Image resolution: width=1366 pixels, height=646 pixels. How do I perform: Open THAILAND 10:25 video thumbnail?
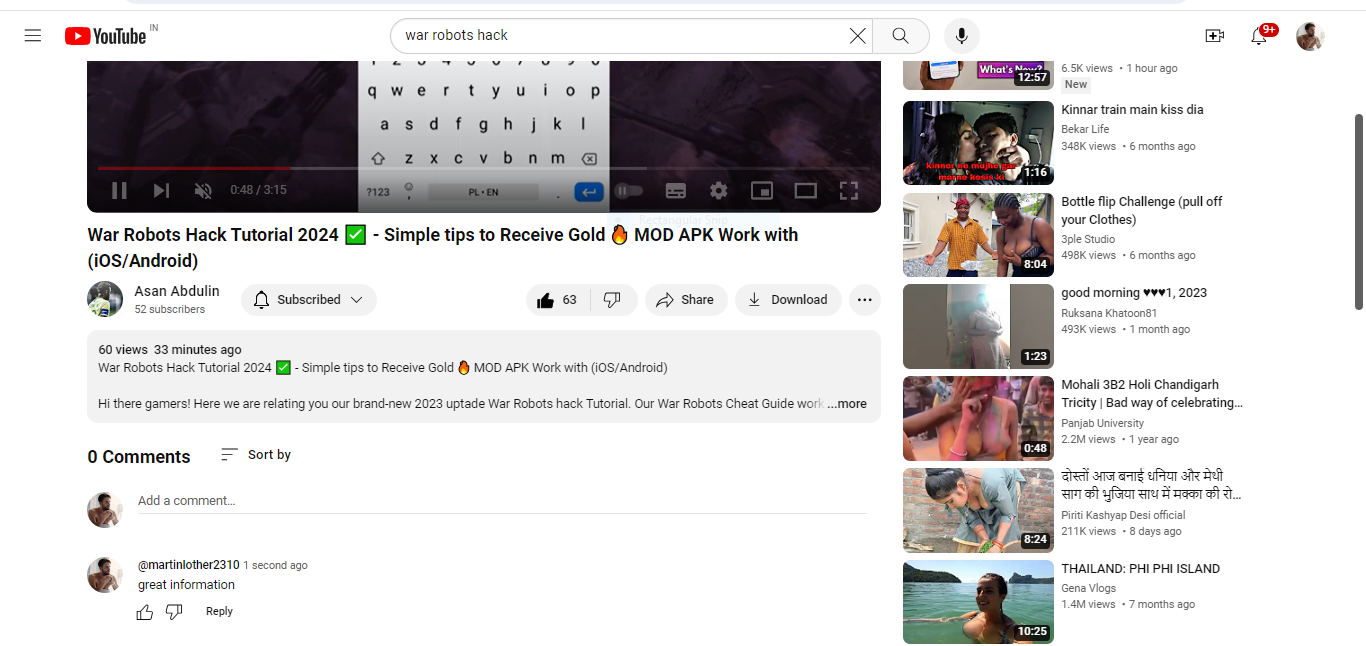[978, 602]
